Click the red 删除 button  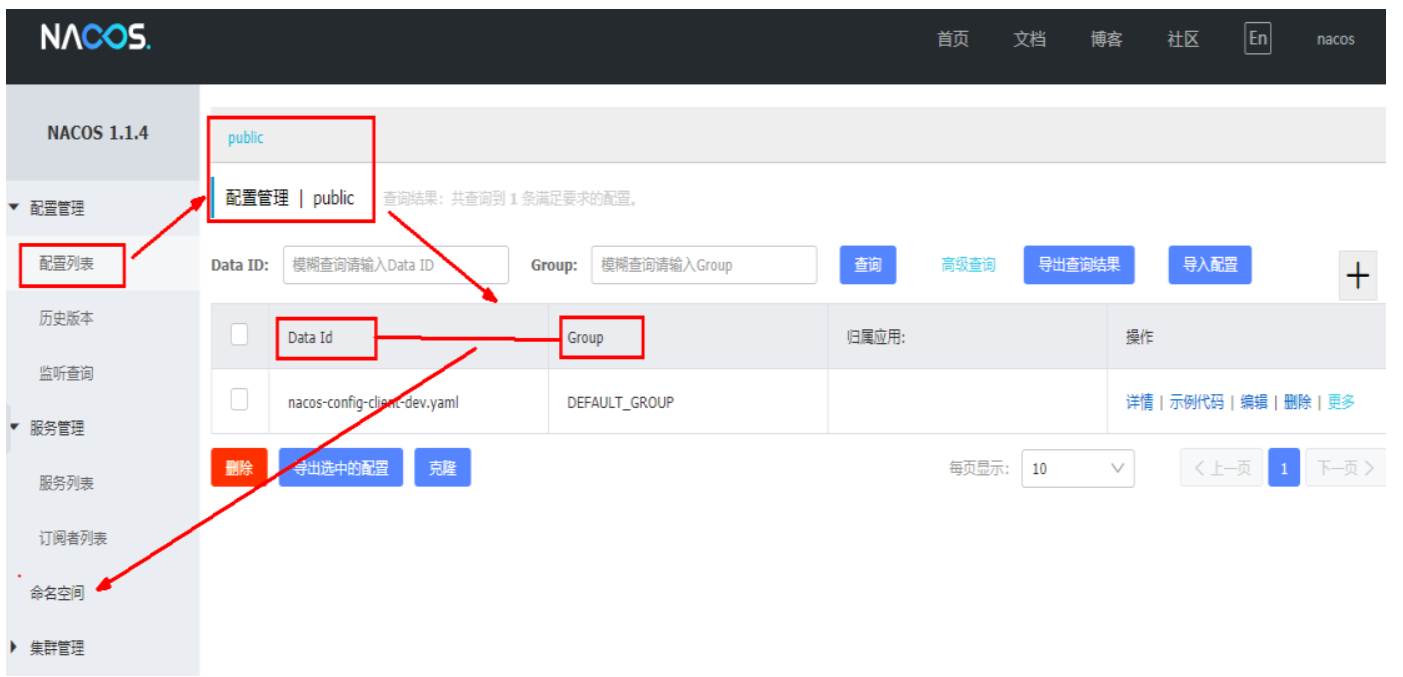click(x=239, y=467)
